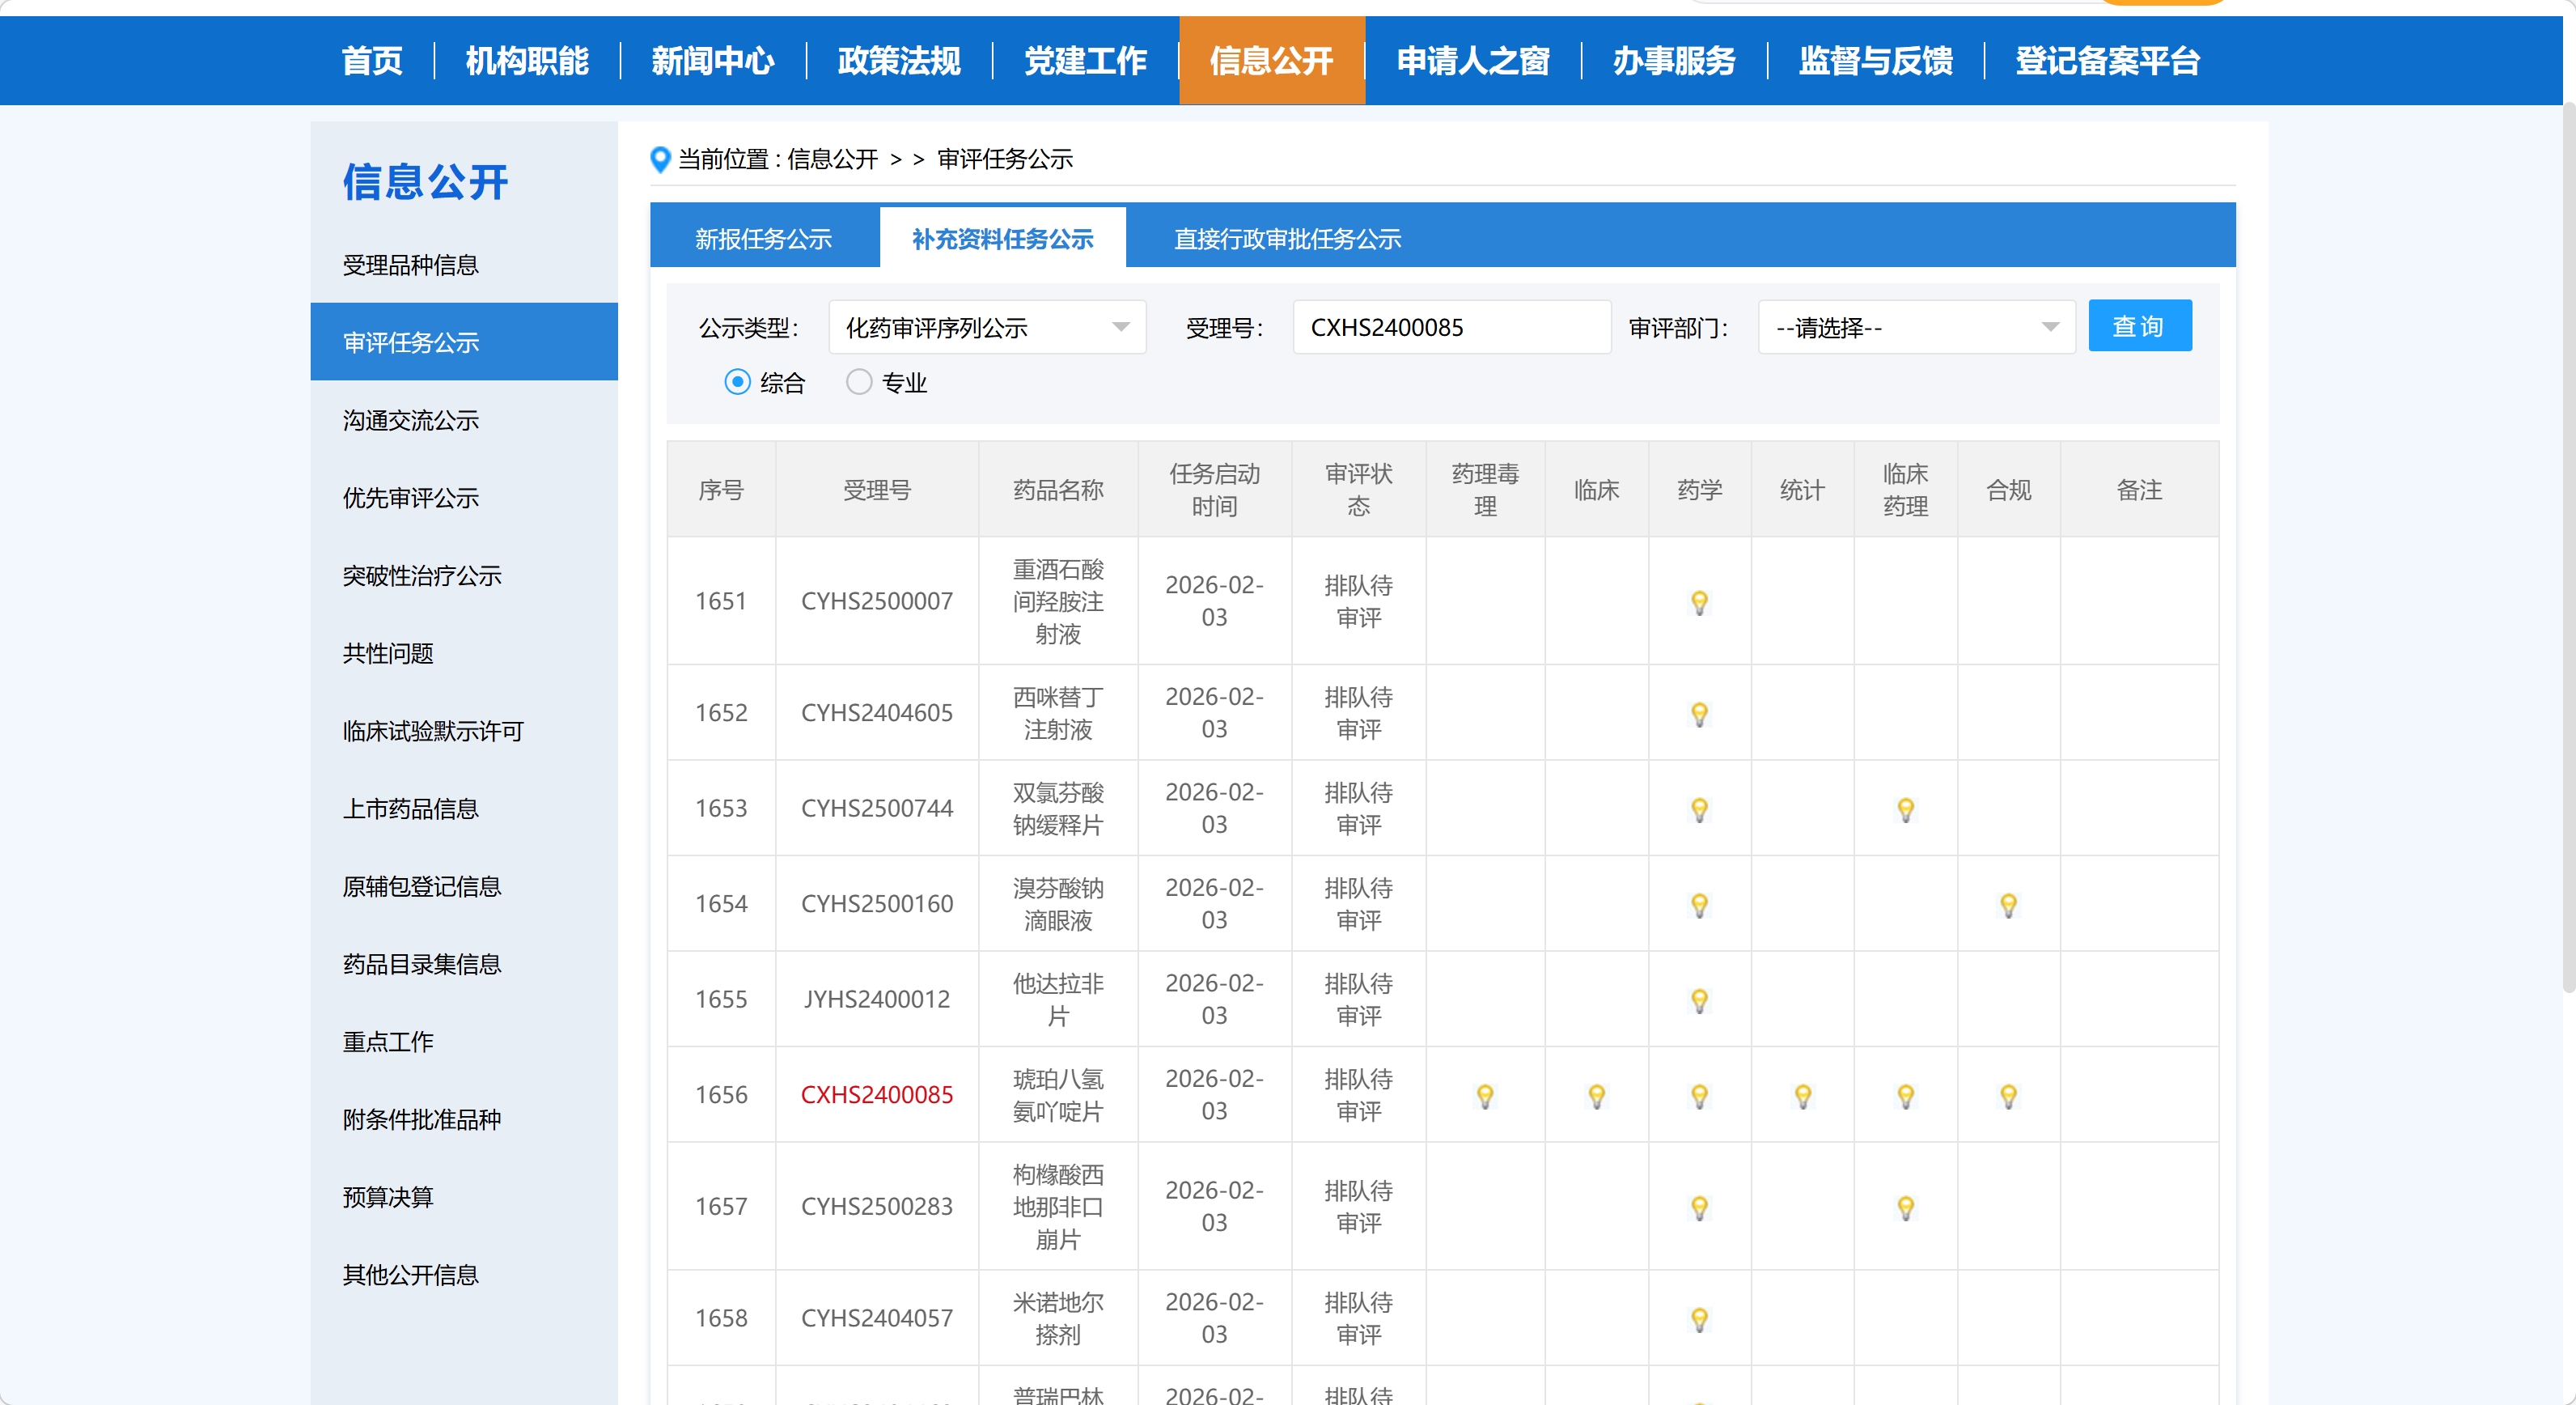Viewport: 2576px width, 1405px height.
Task: Go to 优先审评公示 in sidebar
Action: [411, 498]
